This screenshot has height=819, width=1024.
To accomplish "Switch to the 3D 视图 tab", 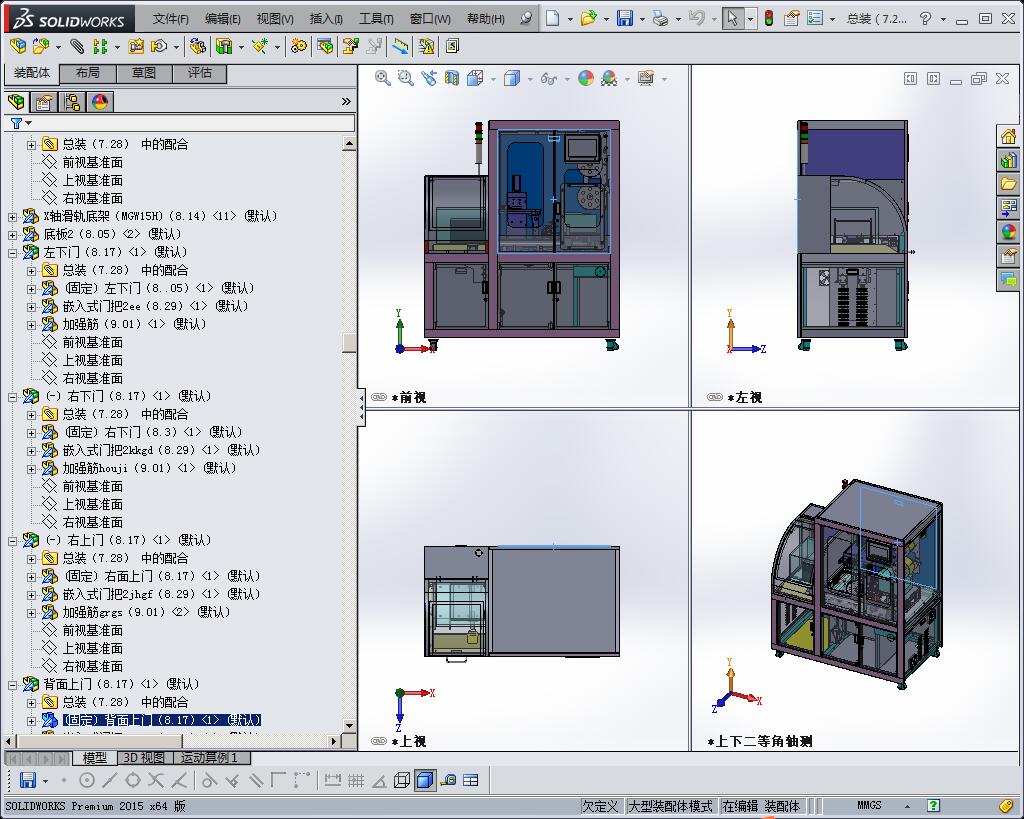I will coord(144,758).
